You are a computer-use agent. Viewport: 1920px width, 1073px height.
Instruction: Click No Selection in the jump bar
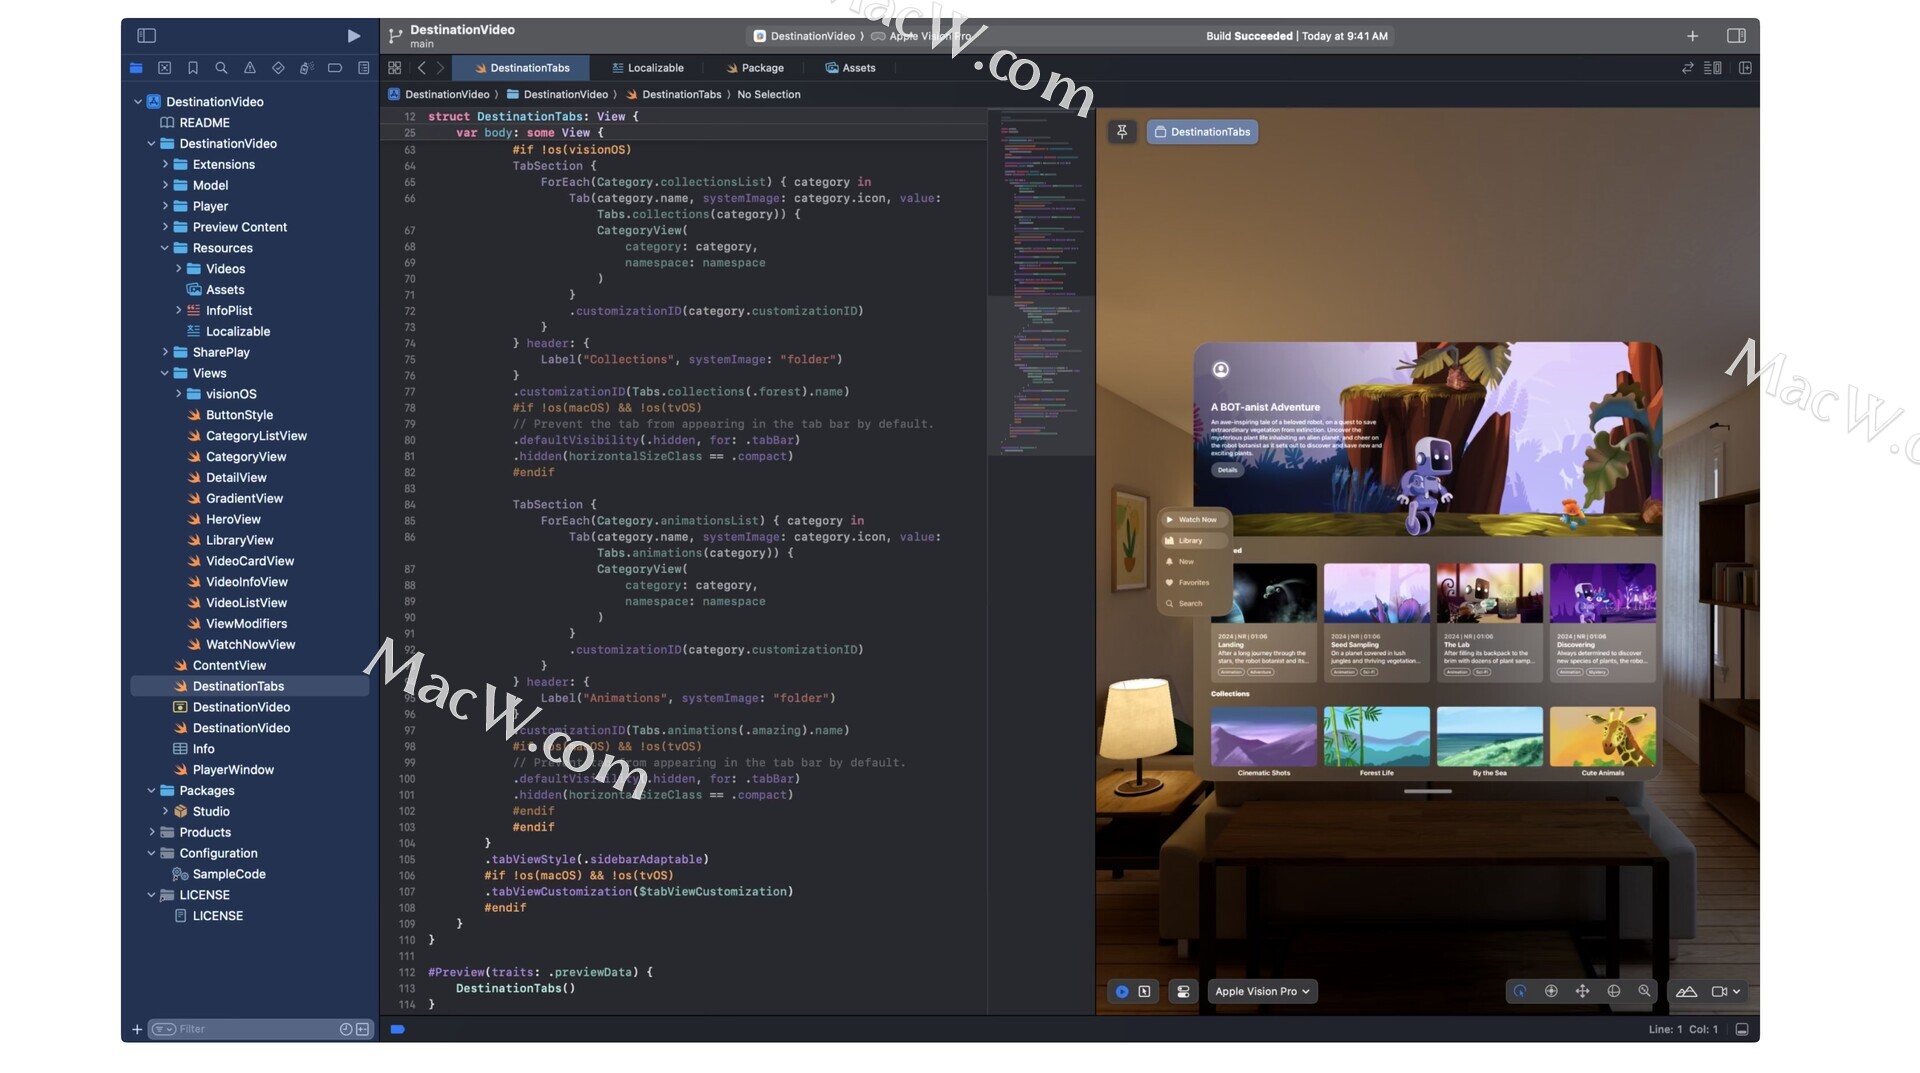click(x=769, y=94)
